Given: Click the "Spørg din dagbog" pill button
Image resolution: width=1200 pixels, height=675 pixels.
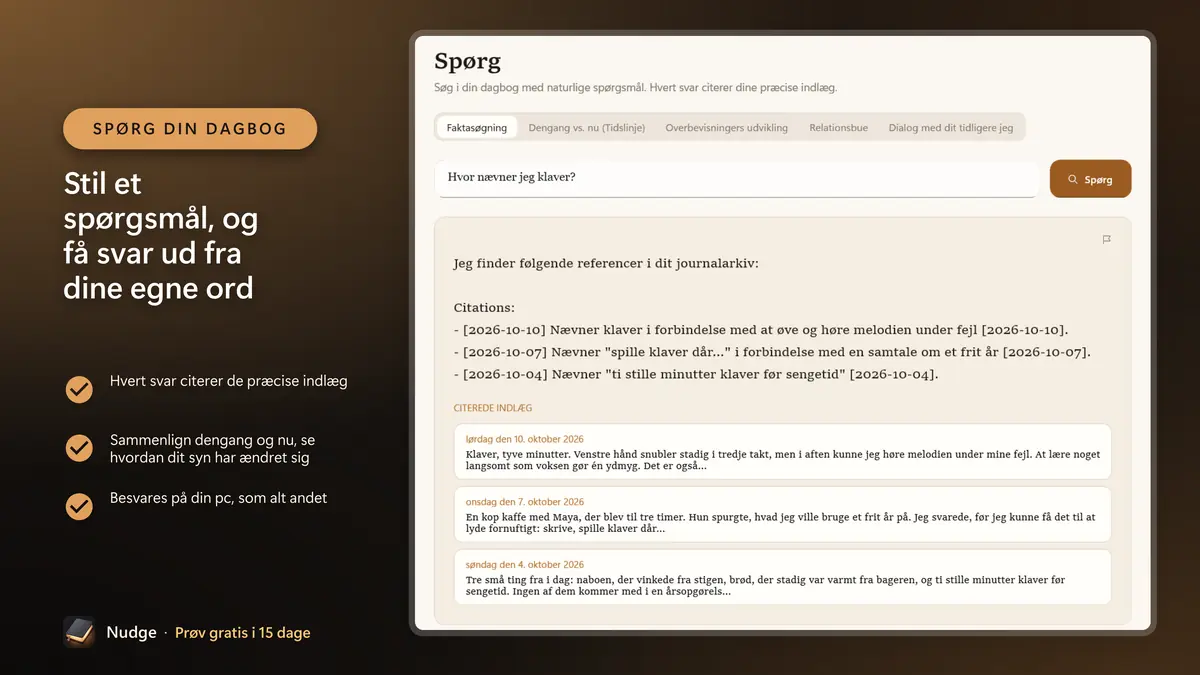Looking at the screenshot, I should click(x=190, y=129).
